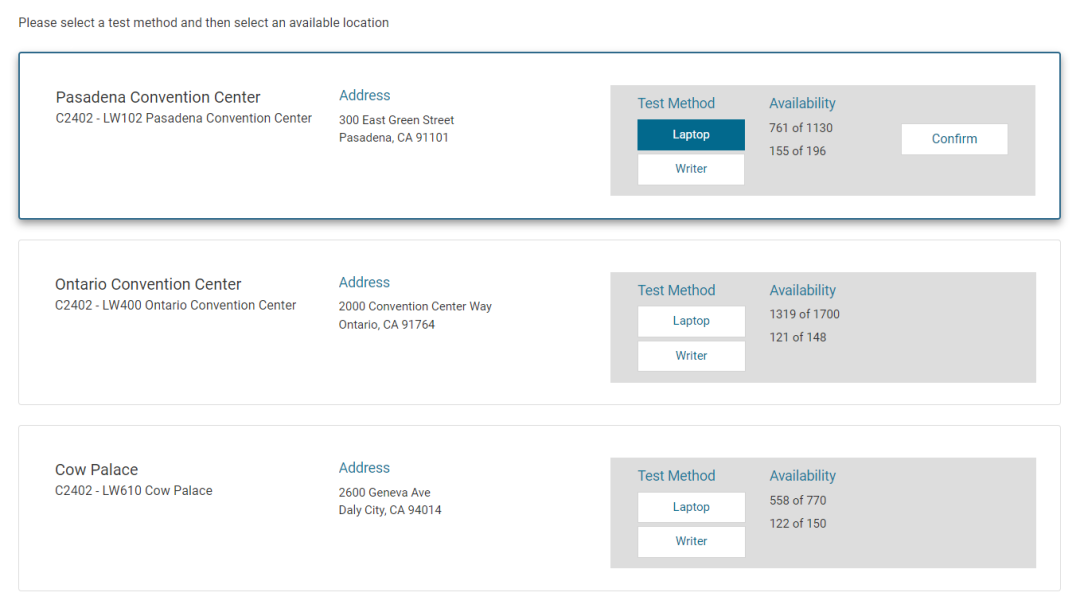The height and width of the screenshot is (612, 1080).
Task: Pick Writer test method for Cow Palace
Action: tap(691, 541)
